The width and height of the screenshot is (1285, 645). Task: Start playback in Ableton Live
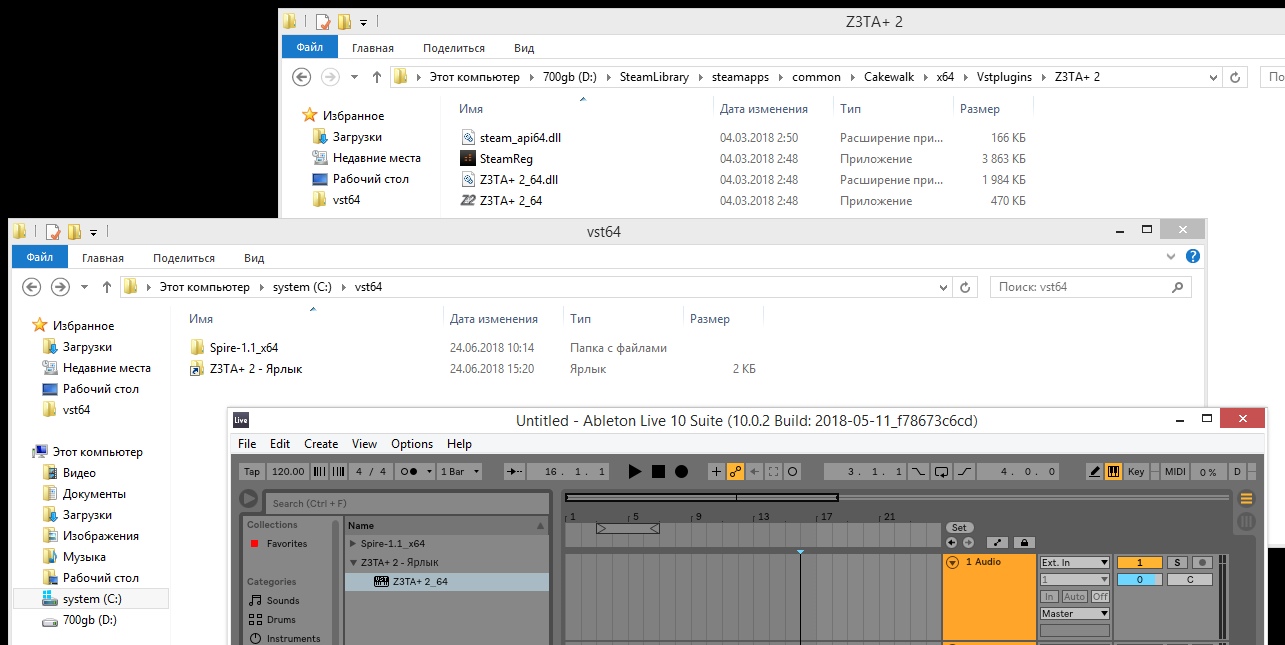[x=635, y=471]
